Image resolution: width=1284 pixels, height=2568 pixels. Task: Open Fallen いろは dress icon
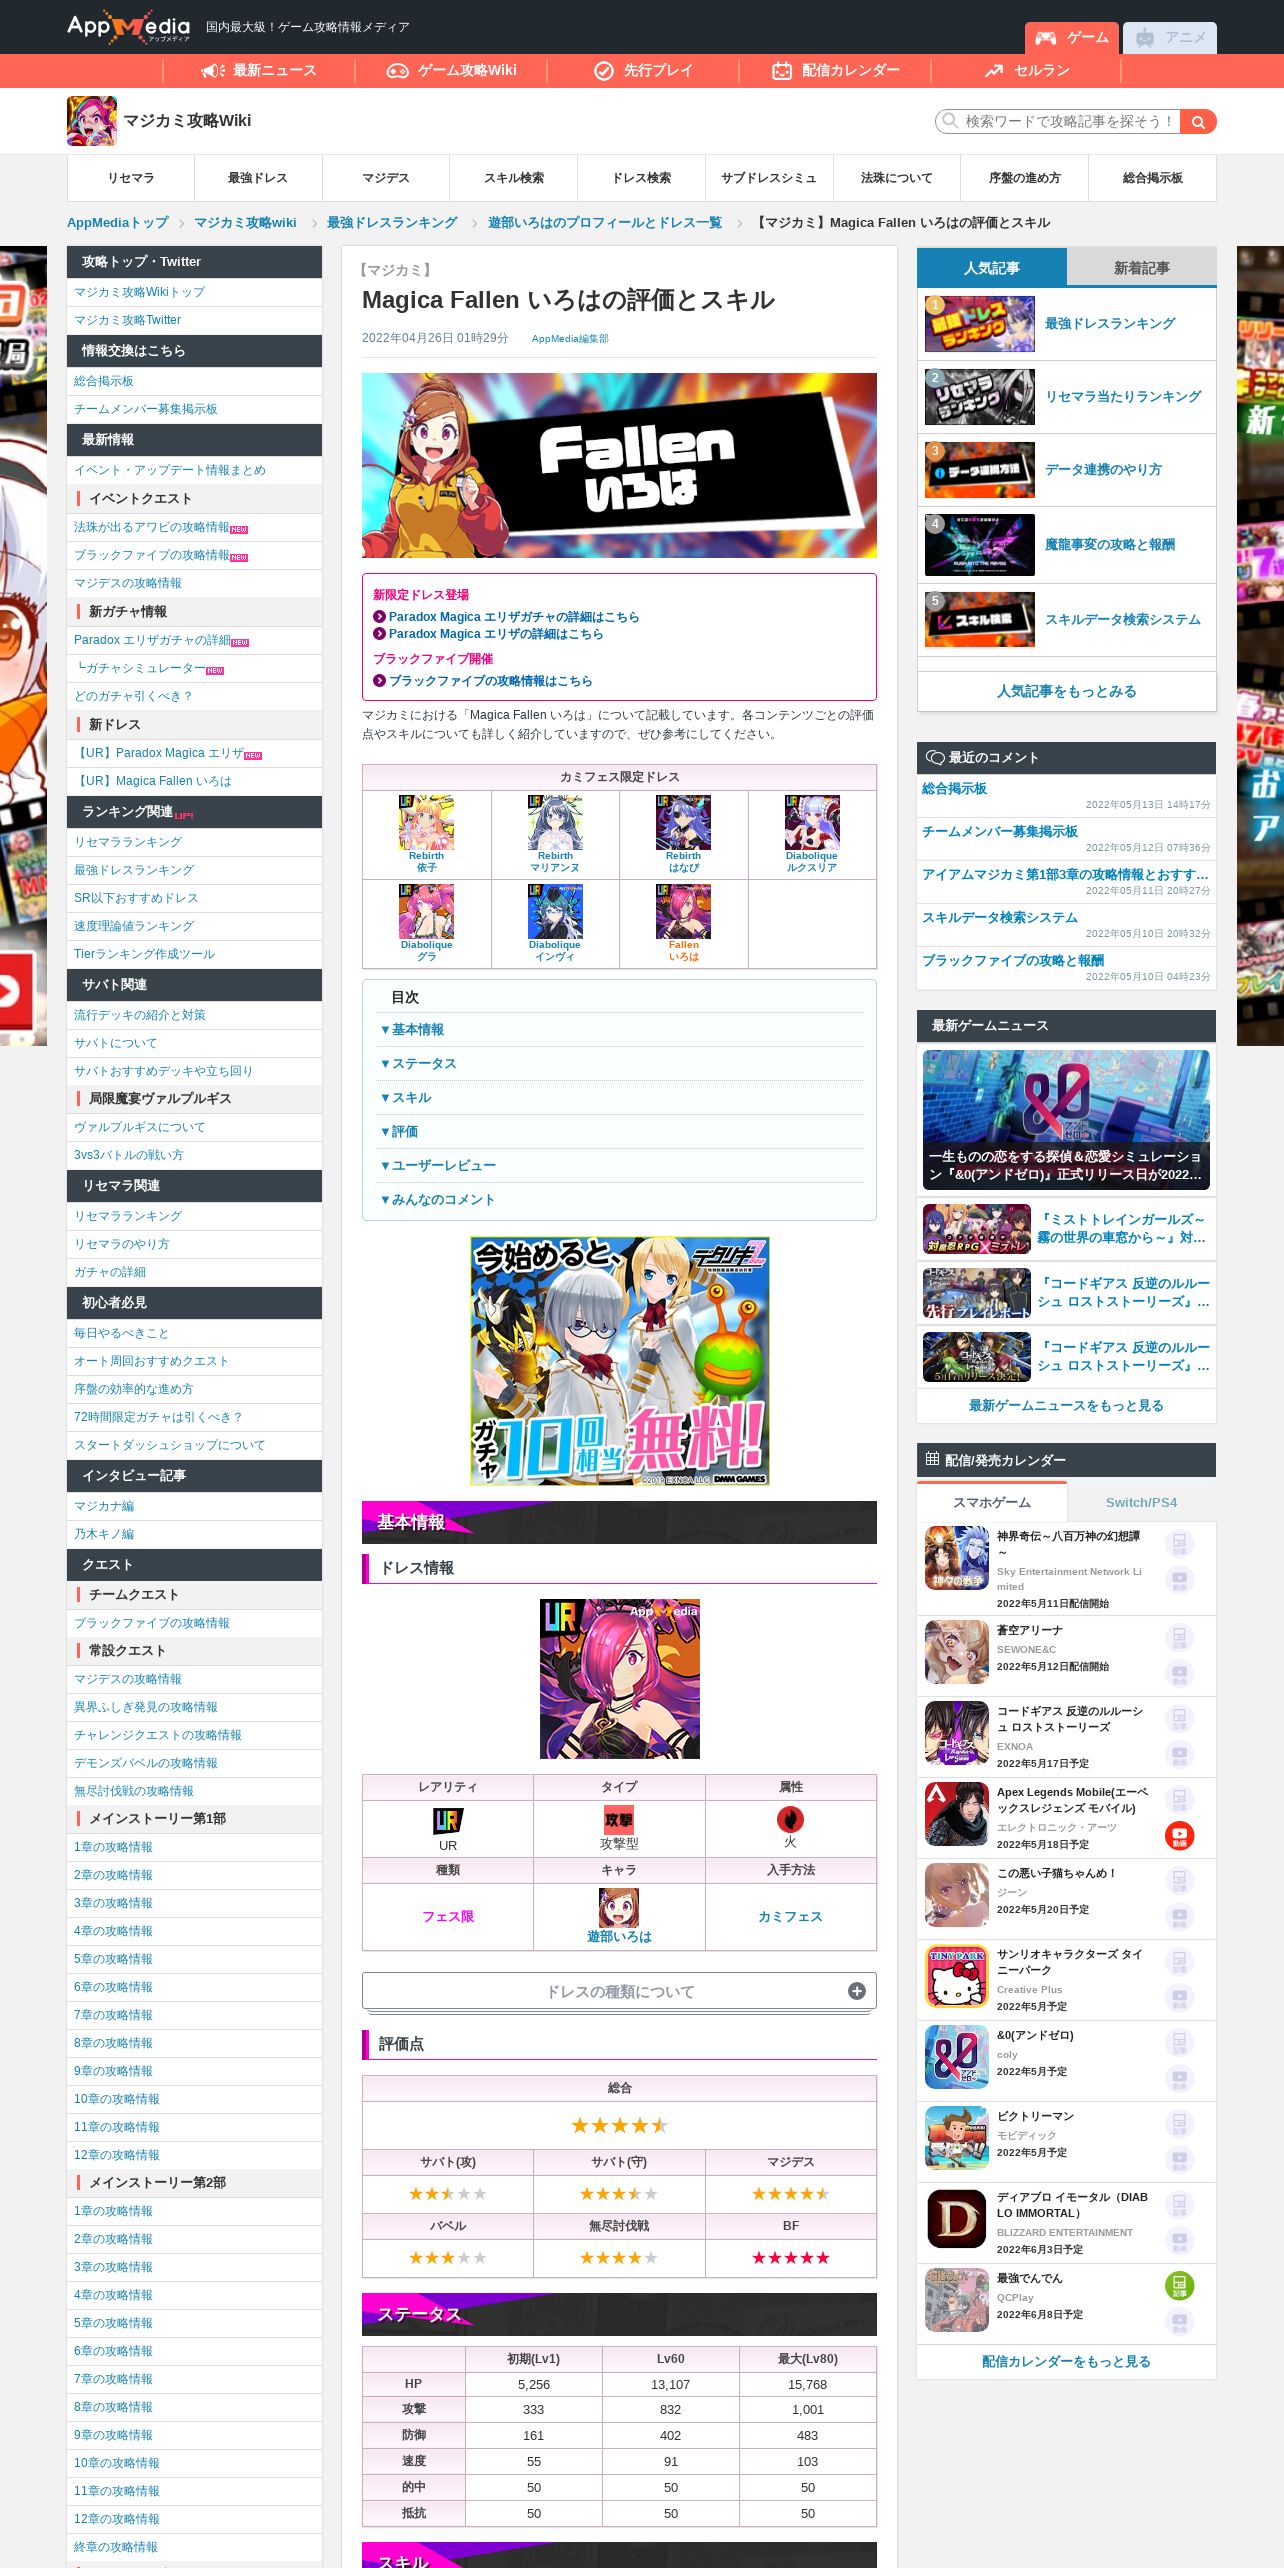[x=683, y=911]
